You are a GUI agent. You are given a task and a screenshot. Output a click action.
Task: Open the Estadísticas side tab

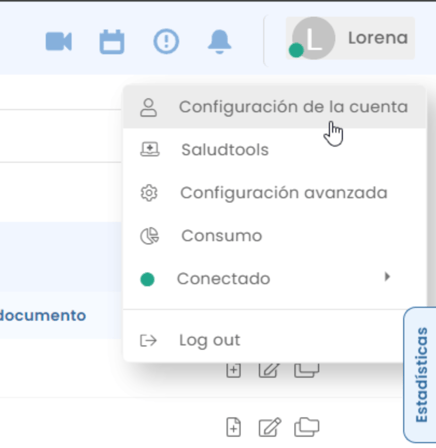click(x=421, y=375)
